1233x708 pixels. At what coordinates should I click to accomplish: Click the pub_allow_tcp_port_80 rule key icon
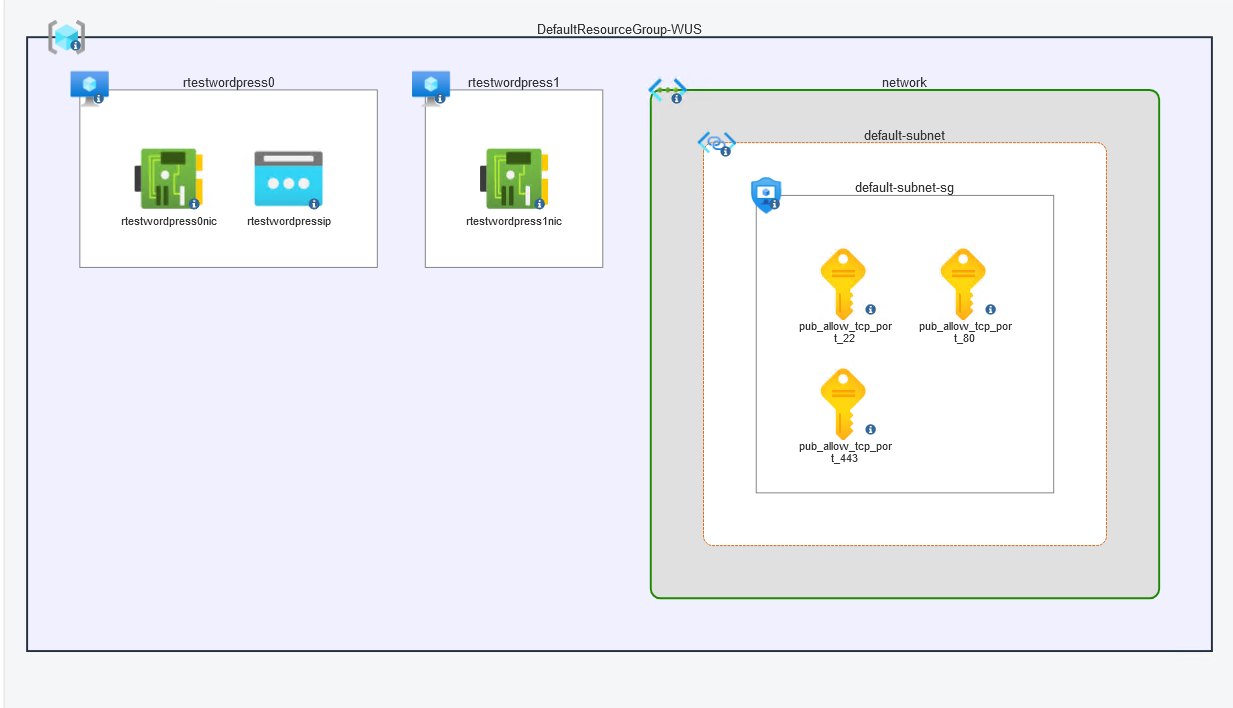coord(963,283)
